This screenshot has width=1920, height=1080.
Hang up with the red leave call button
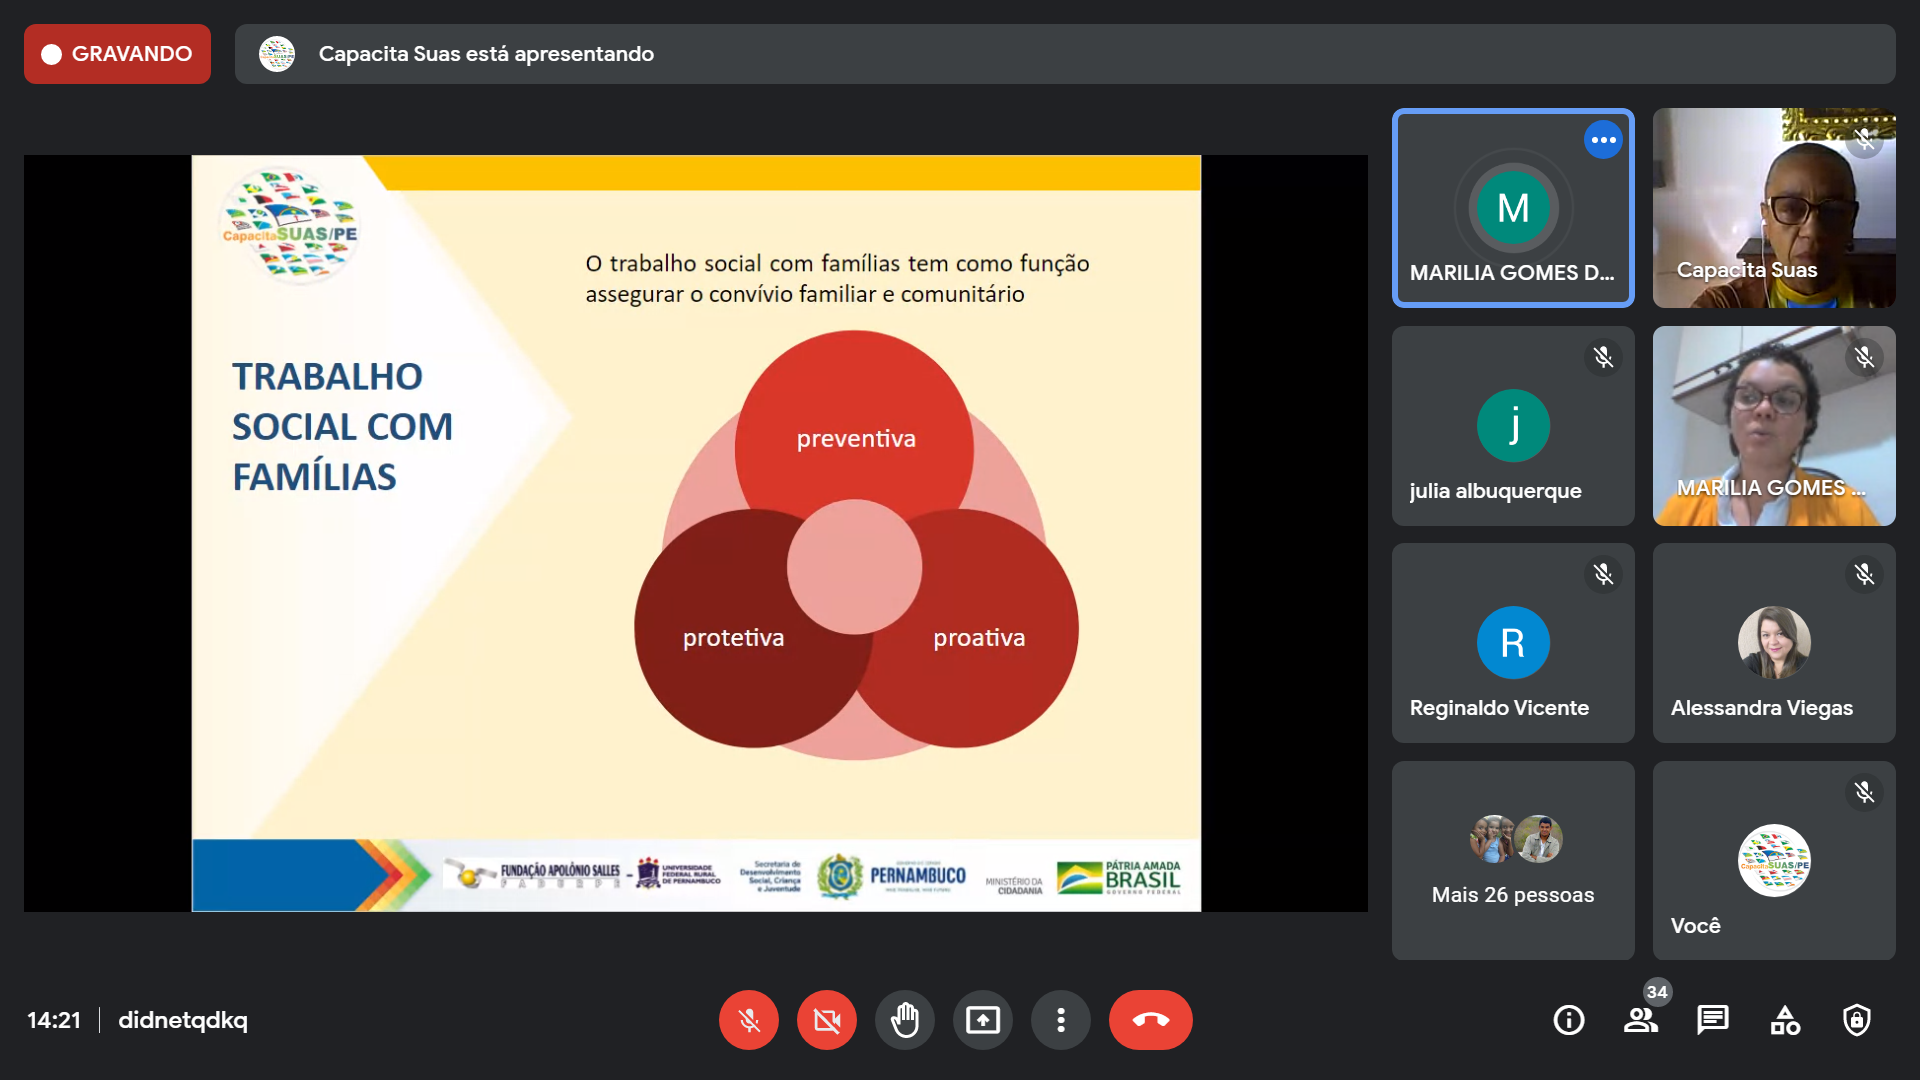point(1150,1020)
